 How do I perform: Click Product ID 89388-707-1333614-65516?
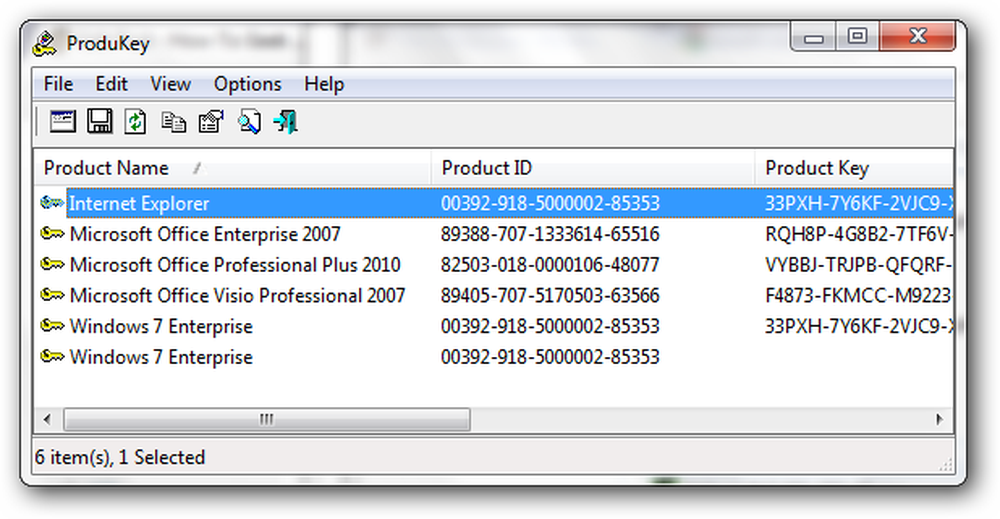[550, 234]
